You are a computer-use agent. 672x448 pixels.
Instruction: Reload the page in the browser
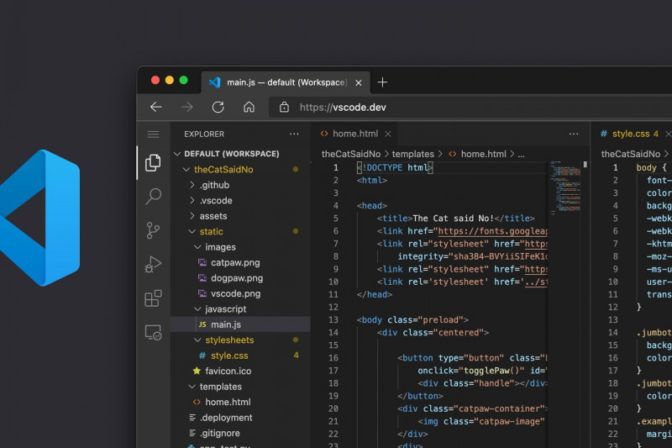(218, 107)
